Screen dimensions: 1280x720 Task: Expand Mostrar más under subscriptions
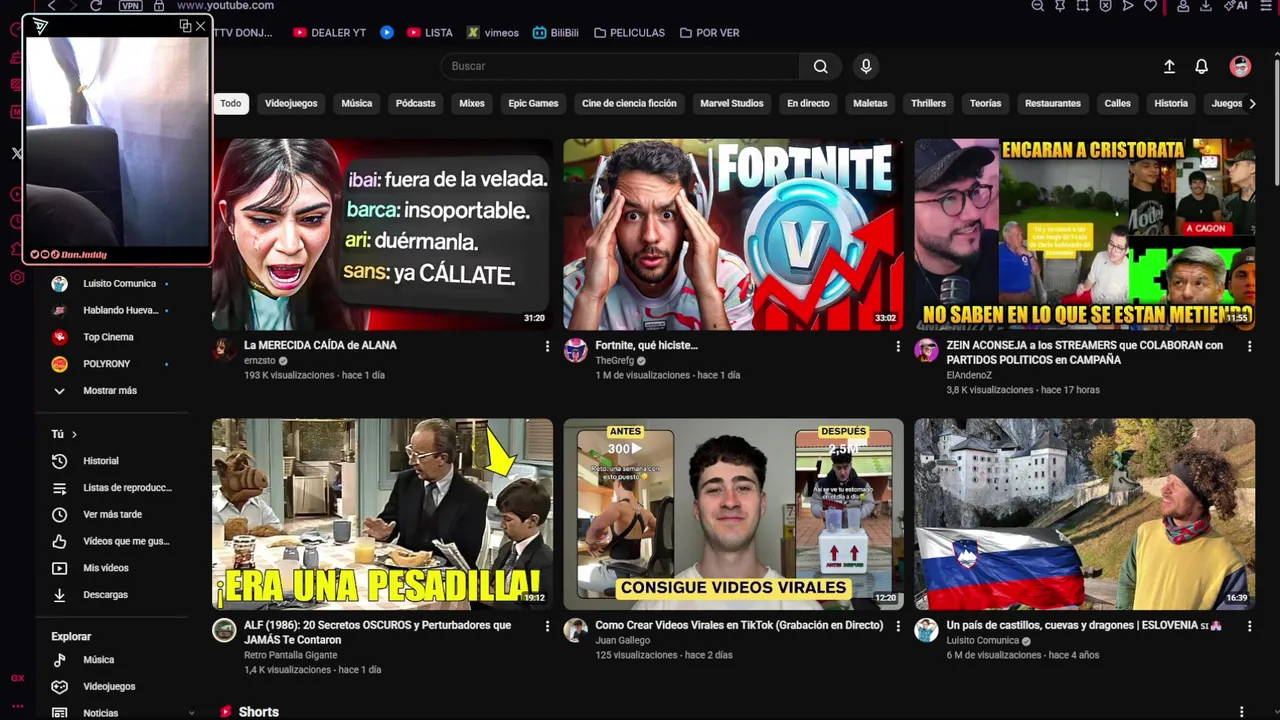click(x=112, y=391)
